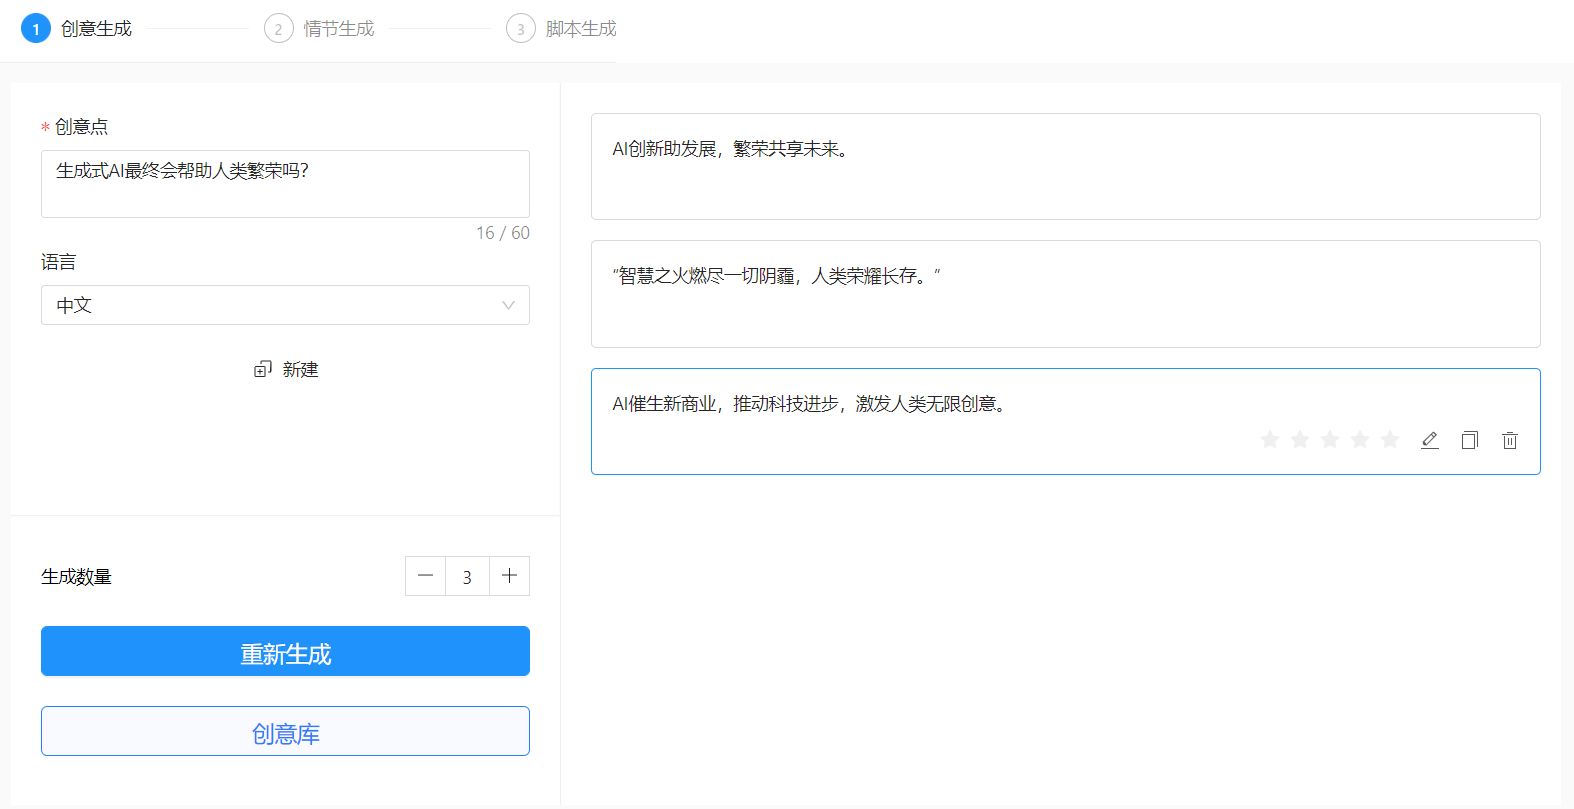Rate the third idea four stars
This screenshot has width=1574, height=809.
point(1360,439)
